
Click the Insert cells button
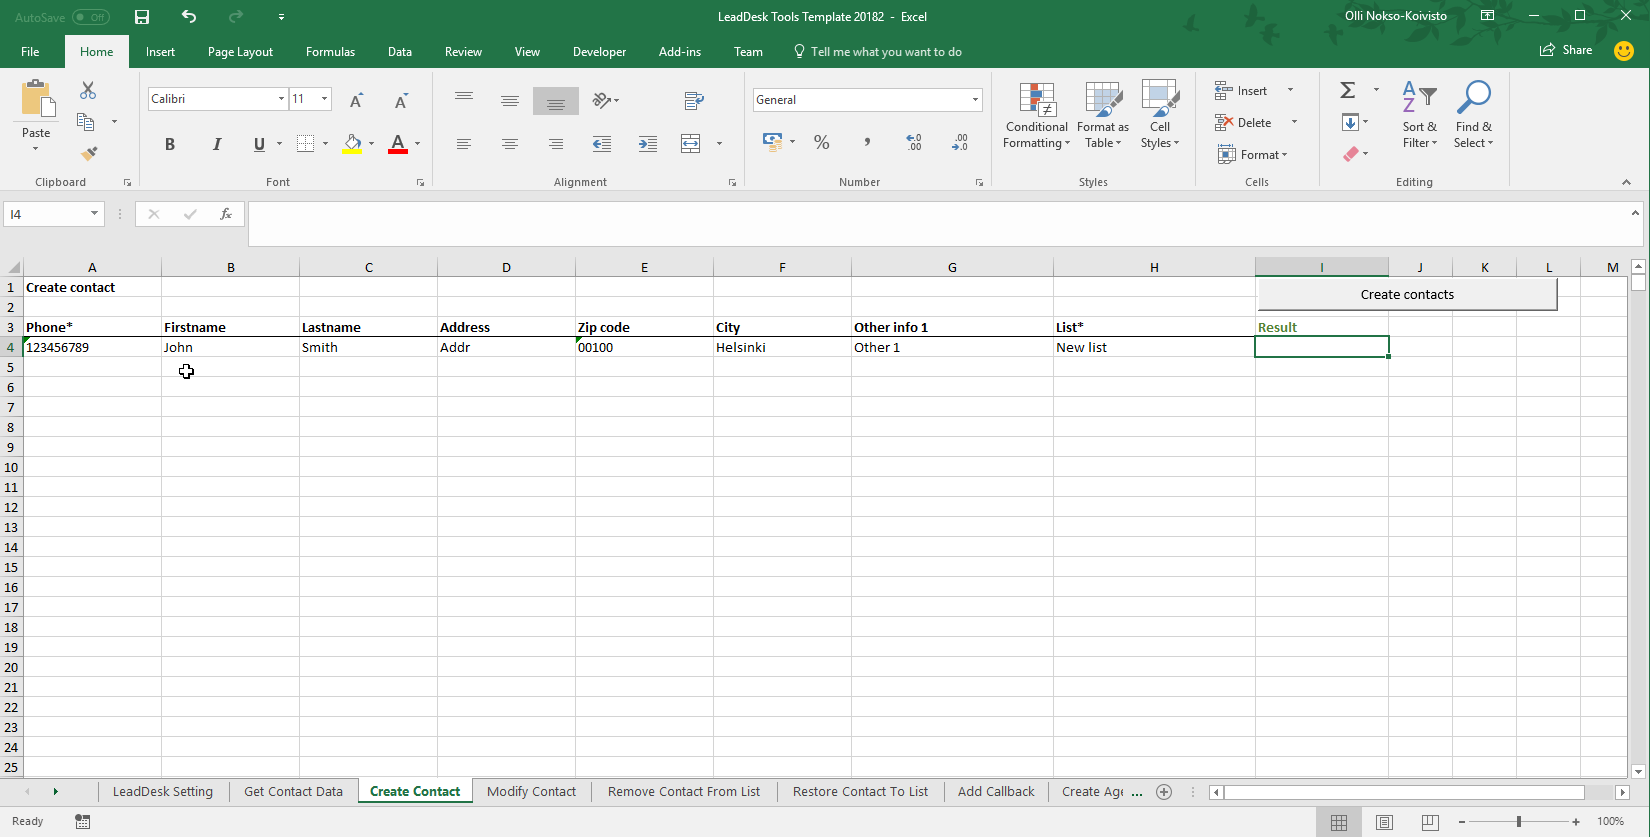1241,91
